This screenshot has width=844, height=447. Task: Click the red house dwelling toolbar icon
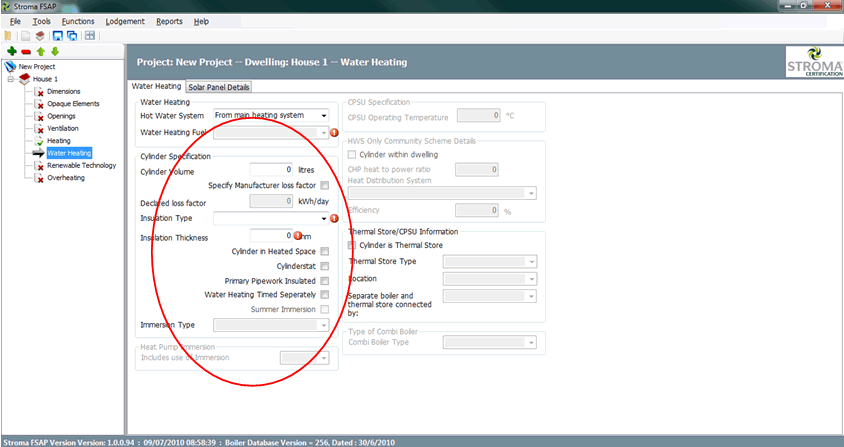(x=40, y=36)
